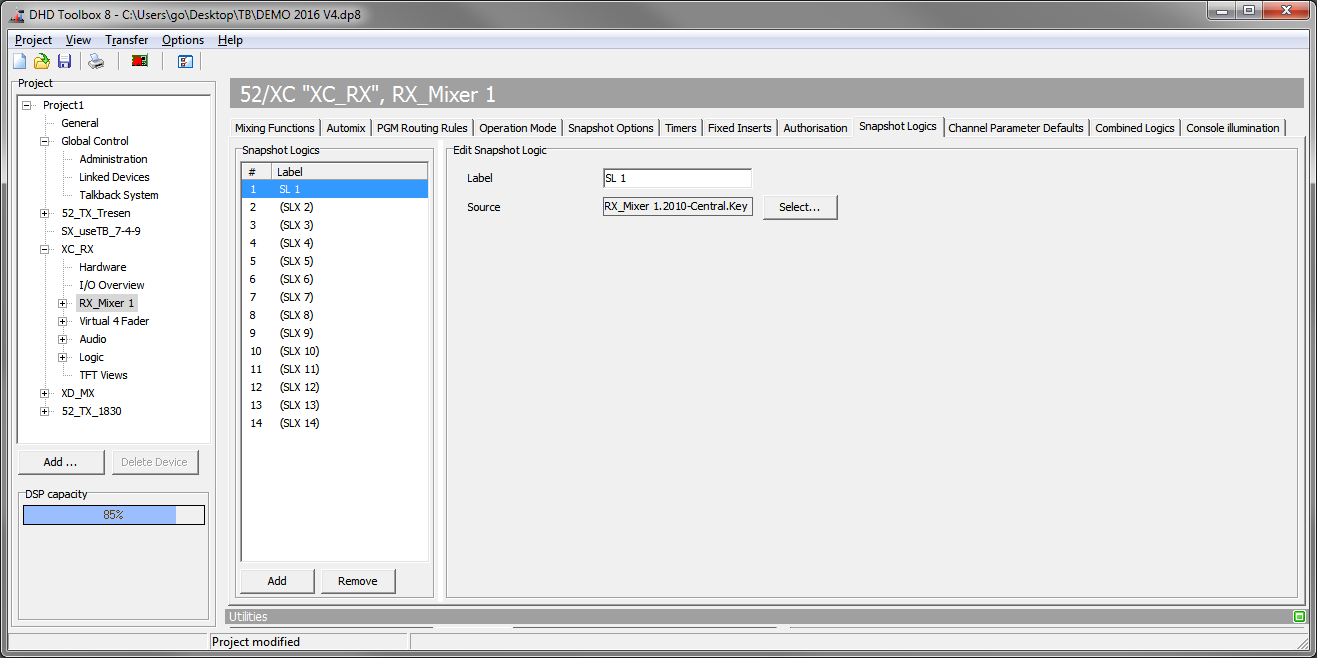Image resolution: width=1317 pixels, height=658 pixels.
Task: Expand the Audio node under XC_RX
Action: (63, 339)
